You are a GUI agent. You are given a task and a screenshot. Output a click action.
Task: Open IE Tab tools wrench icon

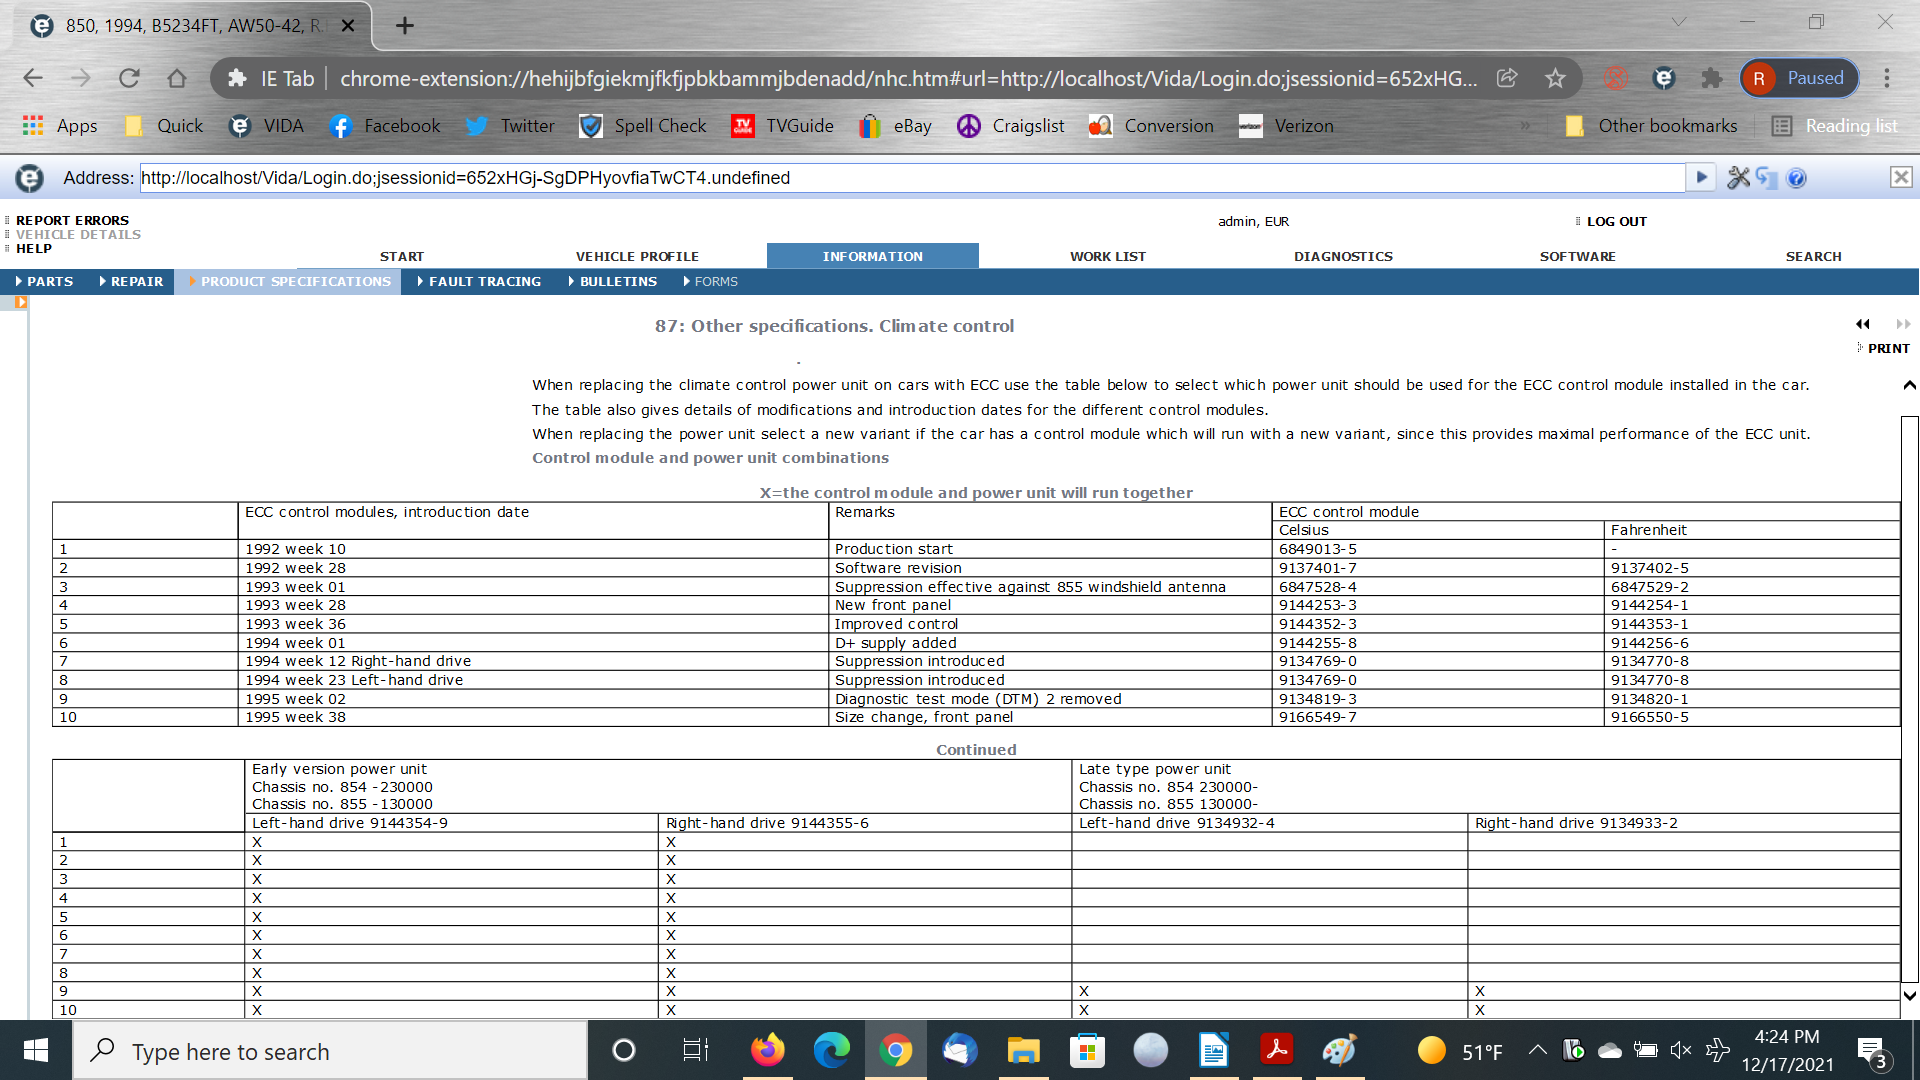(x=1738, y=178)
